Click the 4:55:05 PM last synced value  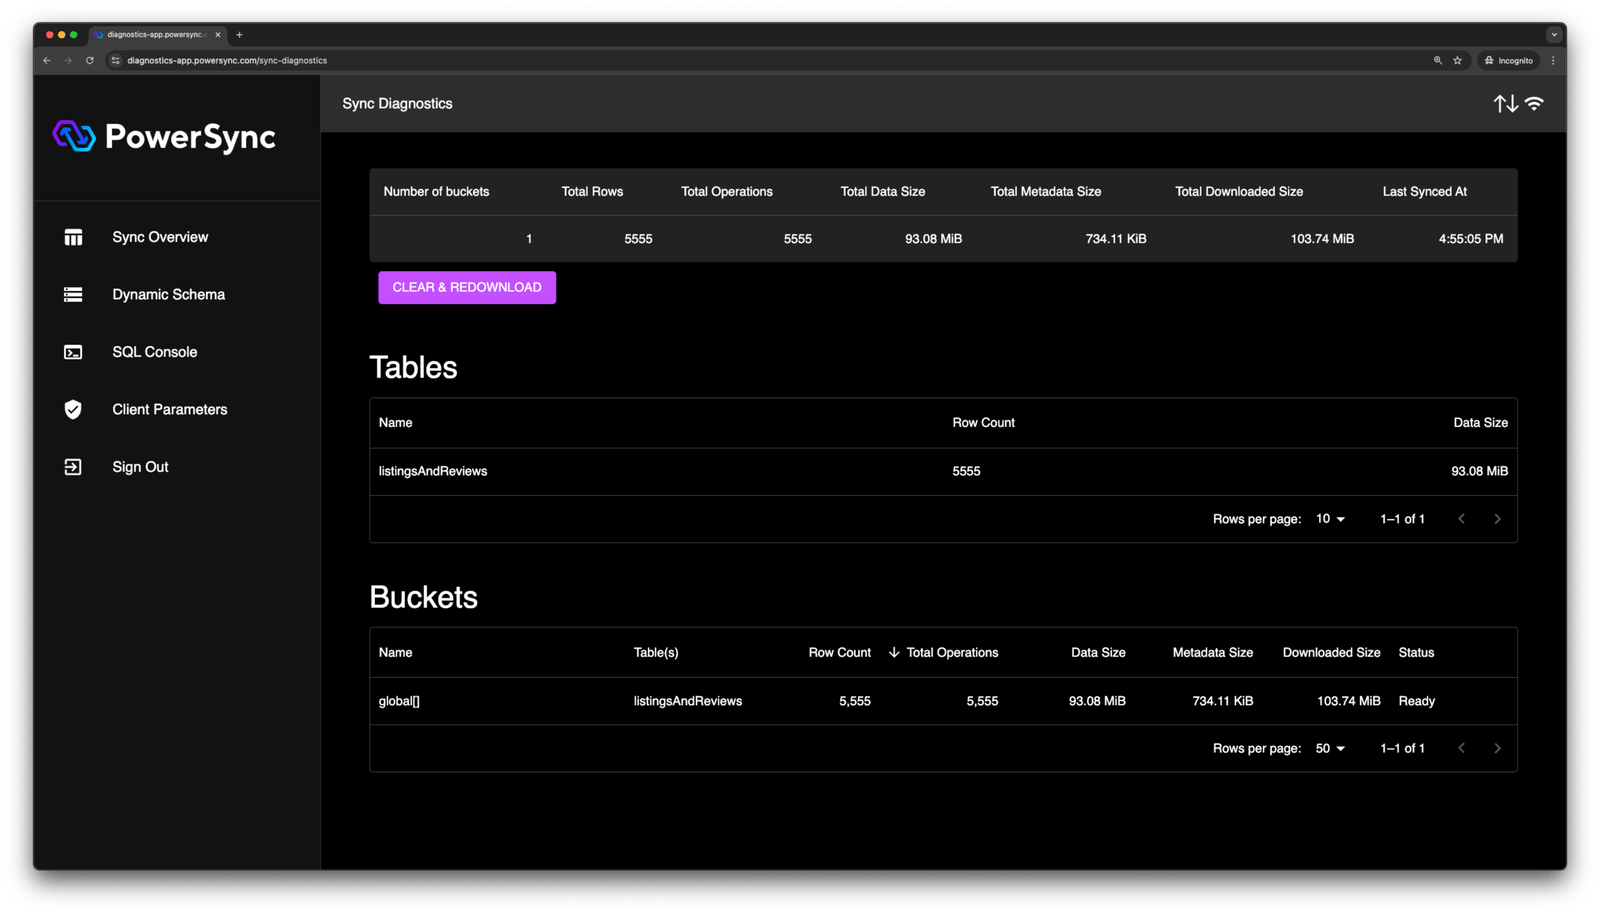pyautogui.click(x=1470, y=239)
